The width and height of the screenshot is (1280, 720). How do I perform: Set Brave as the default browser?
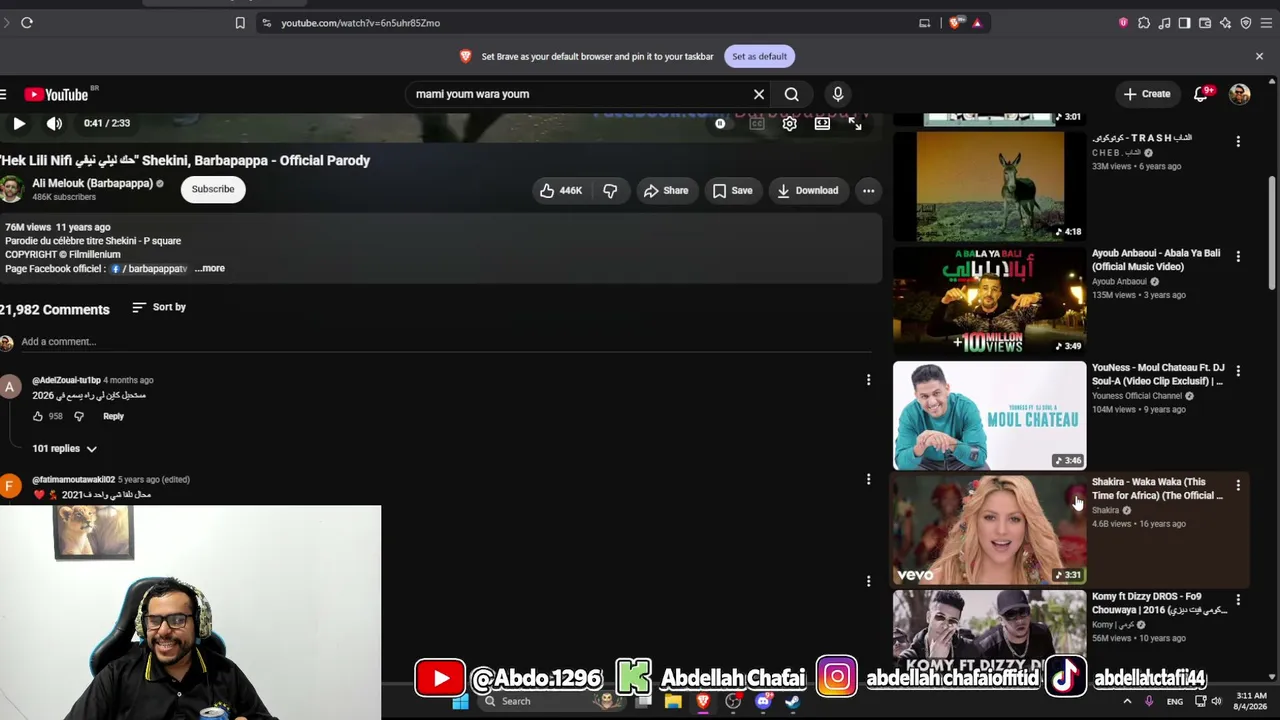759,57
